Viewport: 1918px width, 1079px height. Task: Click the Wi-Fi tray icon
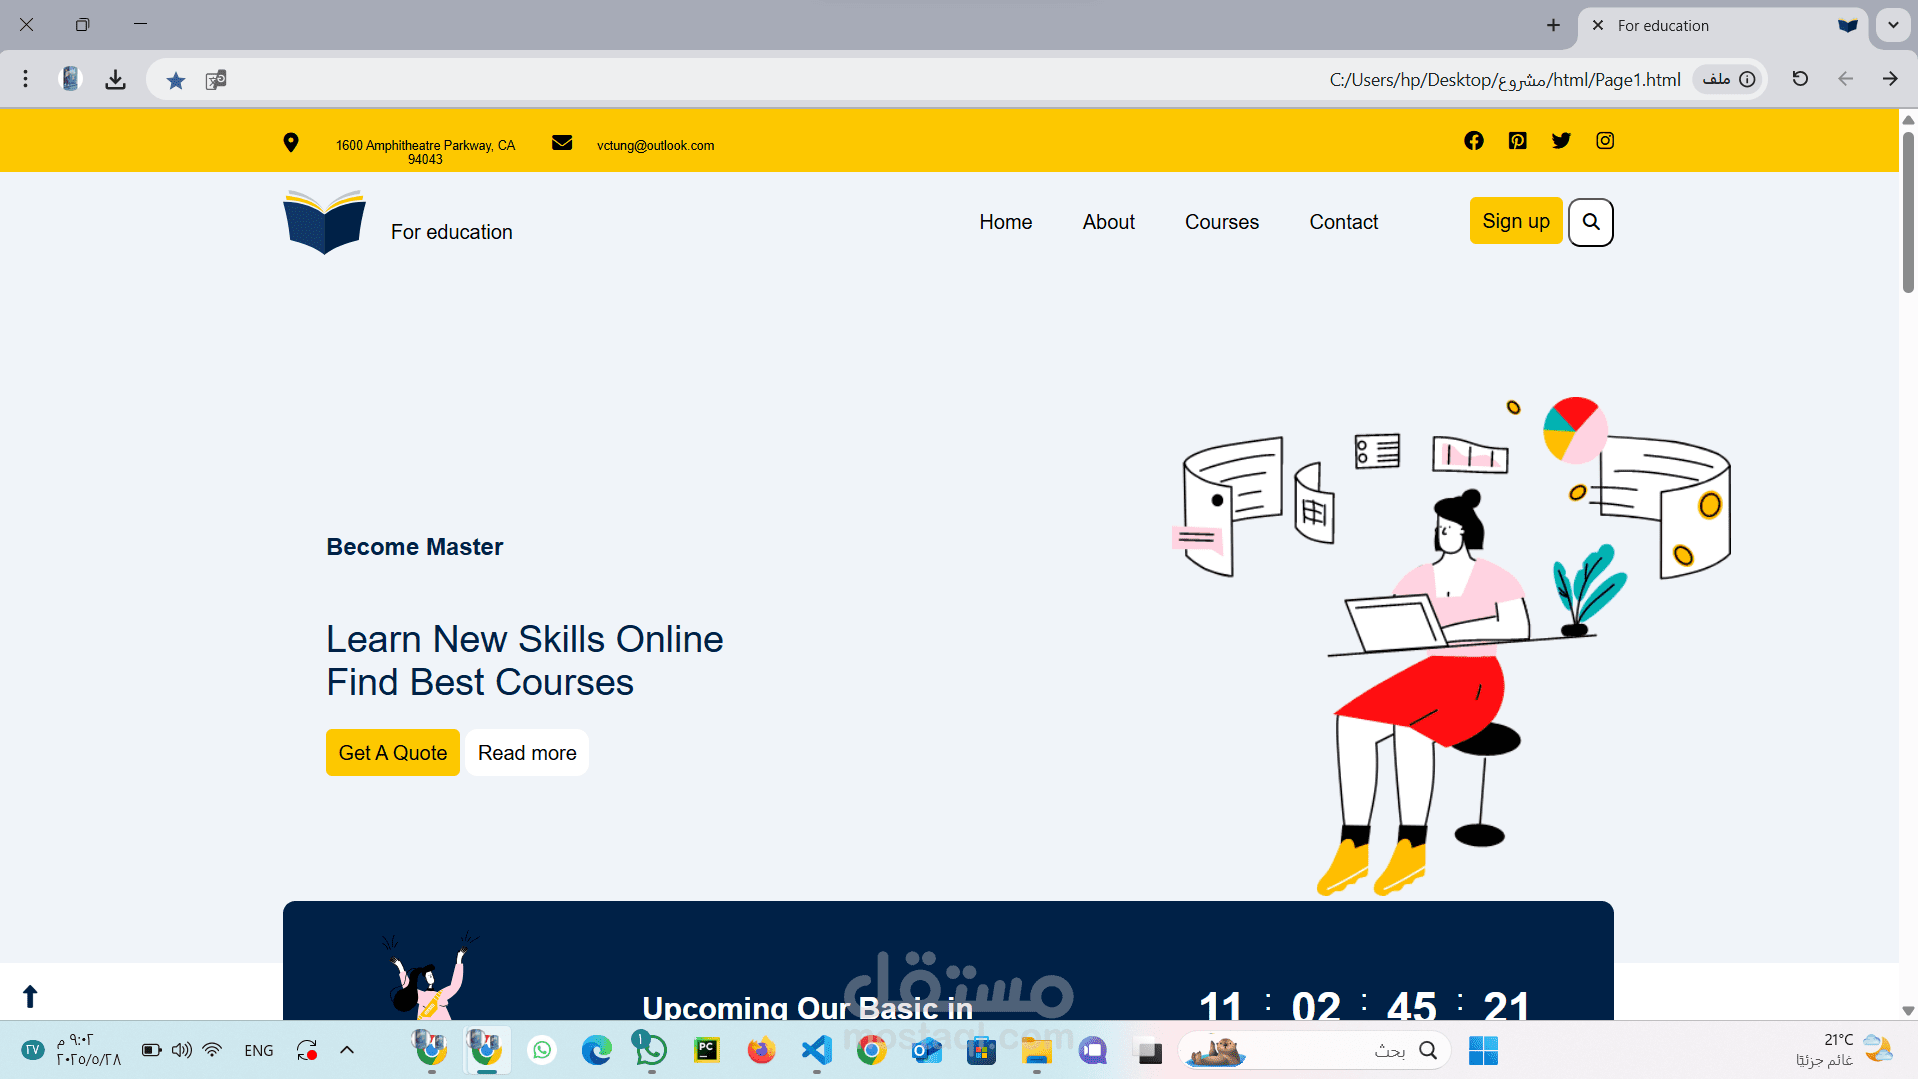(x=212, y=1050)
